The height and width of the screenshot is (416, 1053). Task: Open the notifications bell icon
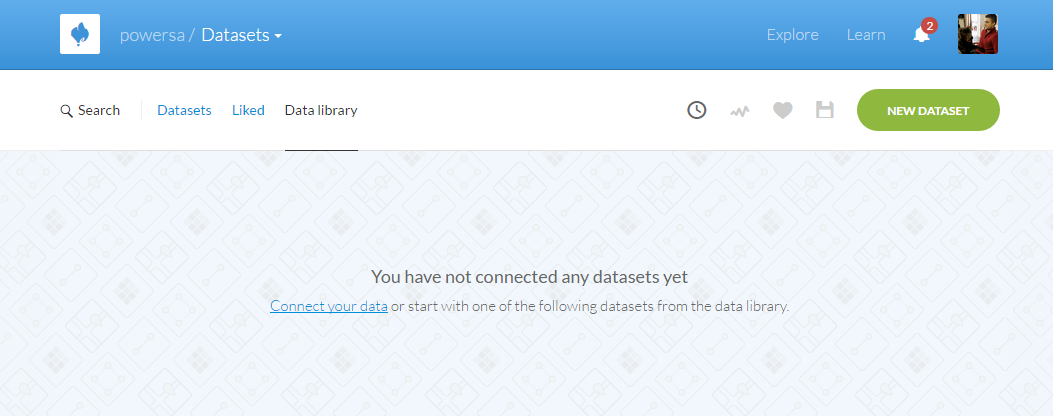[921, 36]
